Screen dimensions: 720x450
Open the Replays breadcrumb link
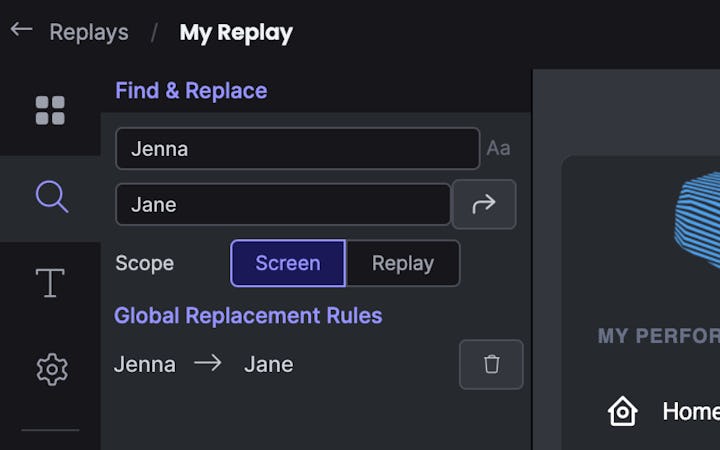pos(89,32)
